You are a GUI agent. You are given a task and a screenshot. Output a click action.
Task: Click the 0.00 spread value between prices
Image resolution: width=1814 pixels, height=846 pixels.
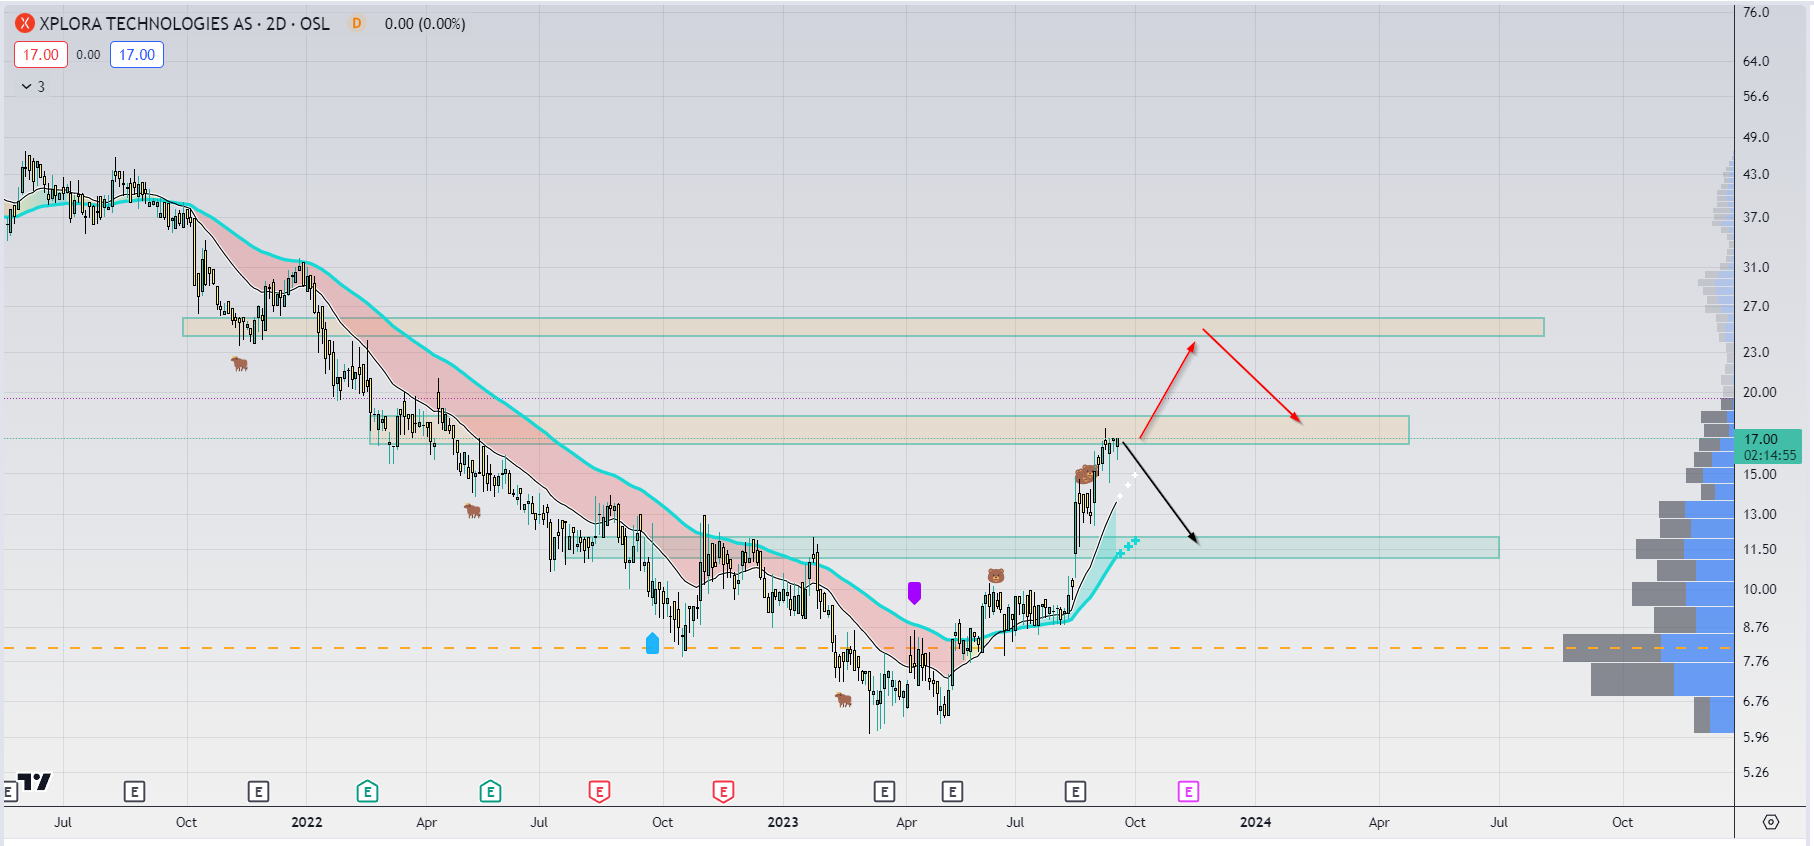click(x=88, y=55)
